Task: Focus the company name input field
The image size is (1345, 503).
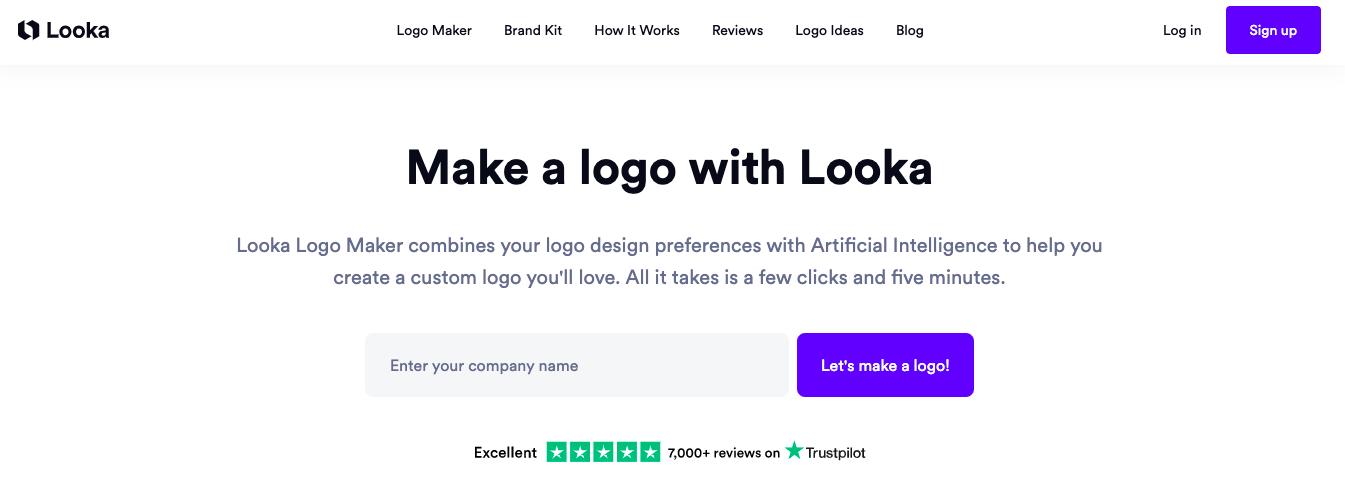Action: click(576, 365)
